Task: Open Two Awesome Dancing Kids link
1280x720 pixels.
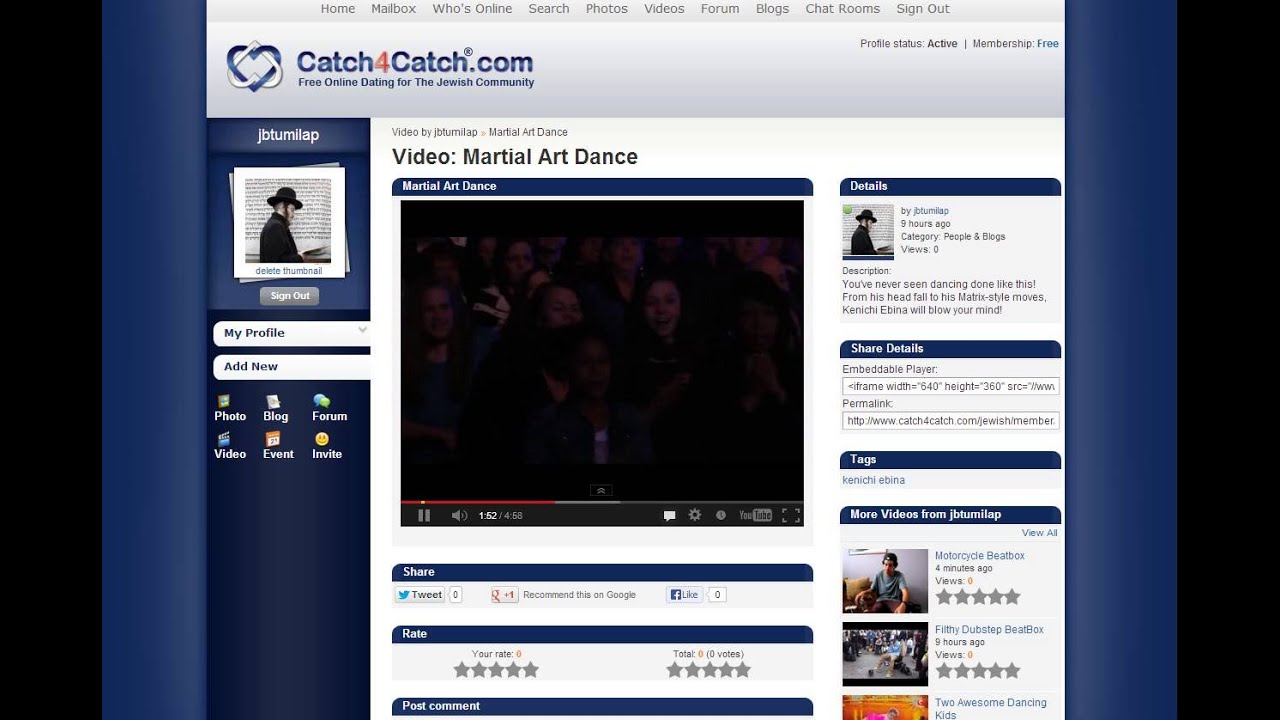Action: (991, 709)
